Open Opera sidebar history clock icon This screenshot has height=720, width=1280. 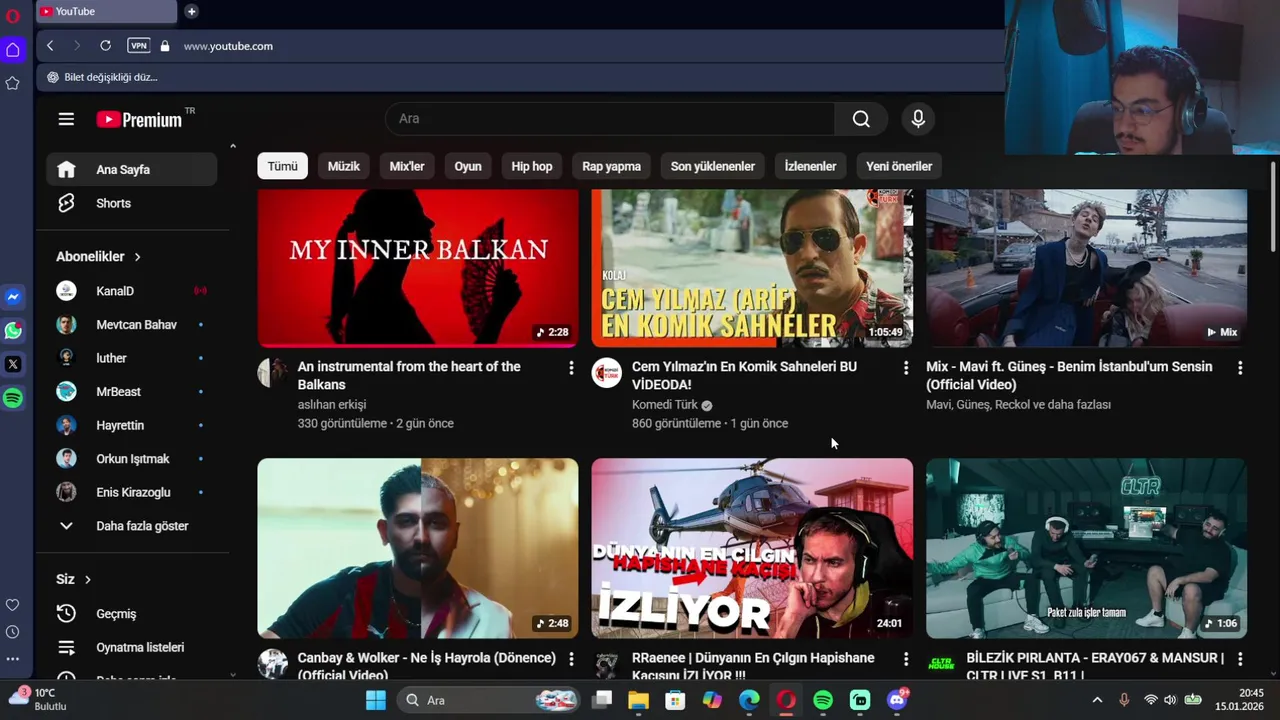coord(13,632)
